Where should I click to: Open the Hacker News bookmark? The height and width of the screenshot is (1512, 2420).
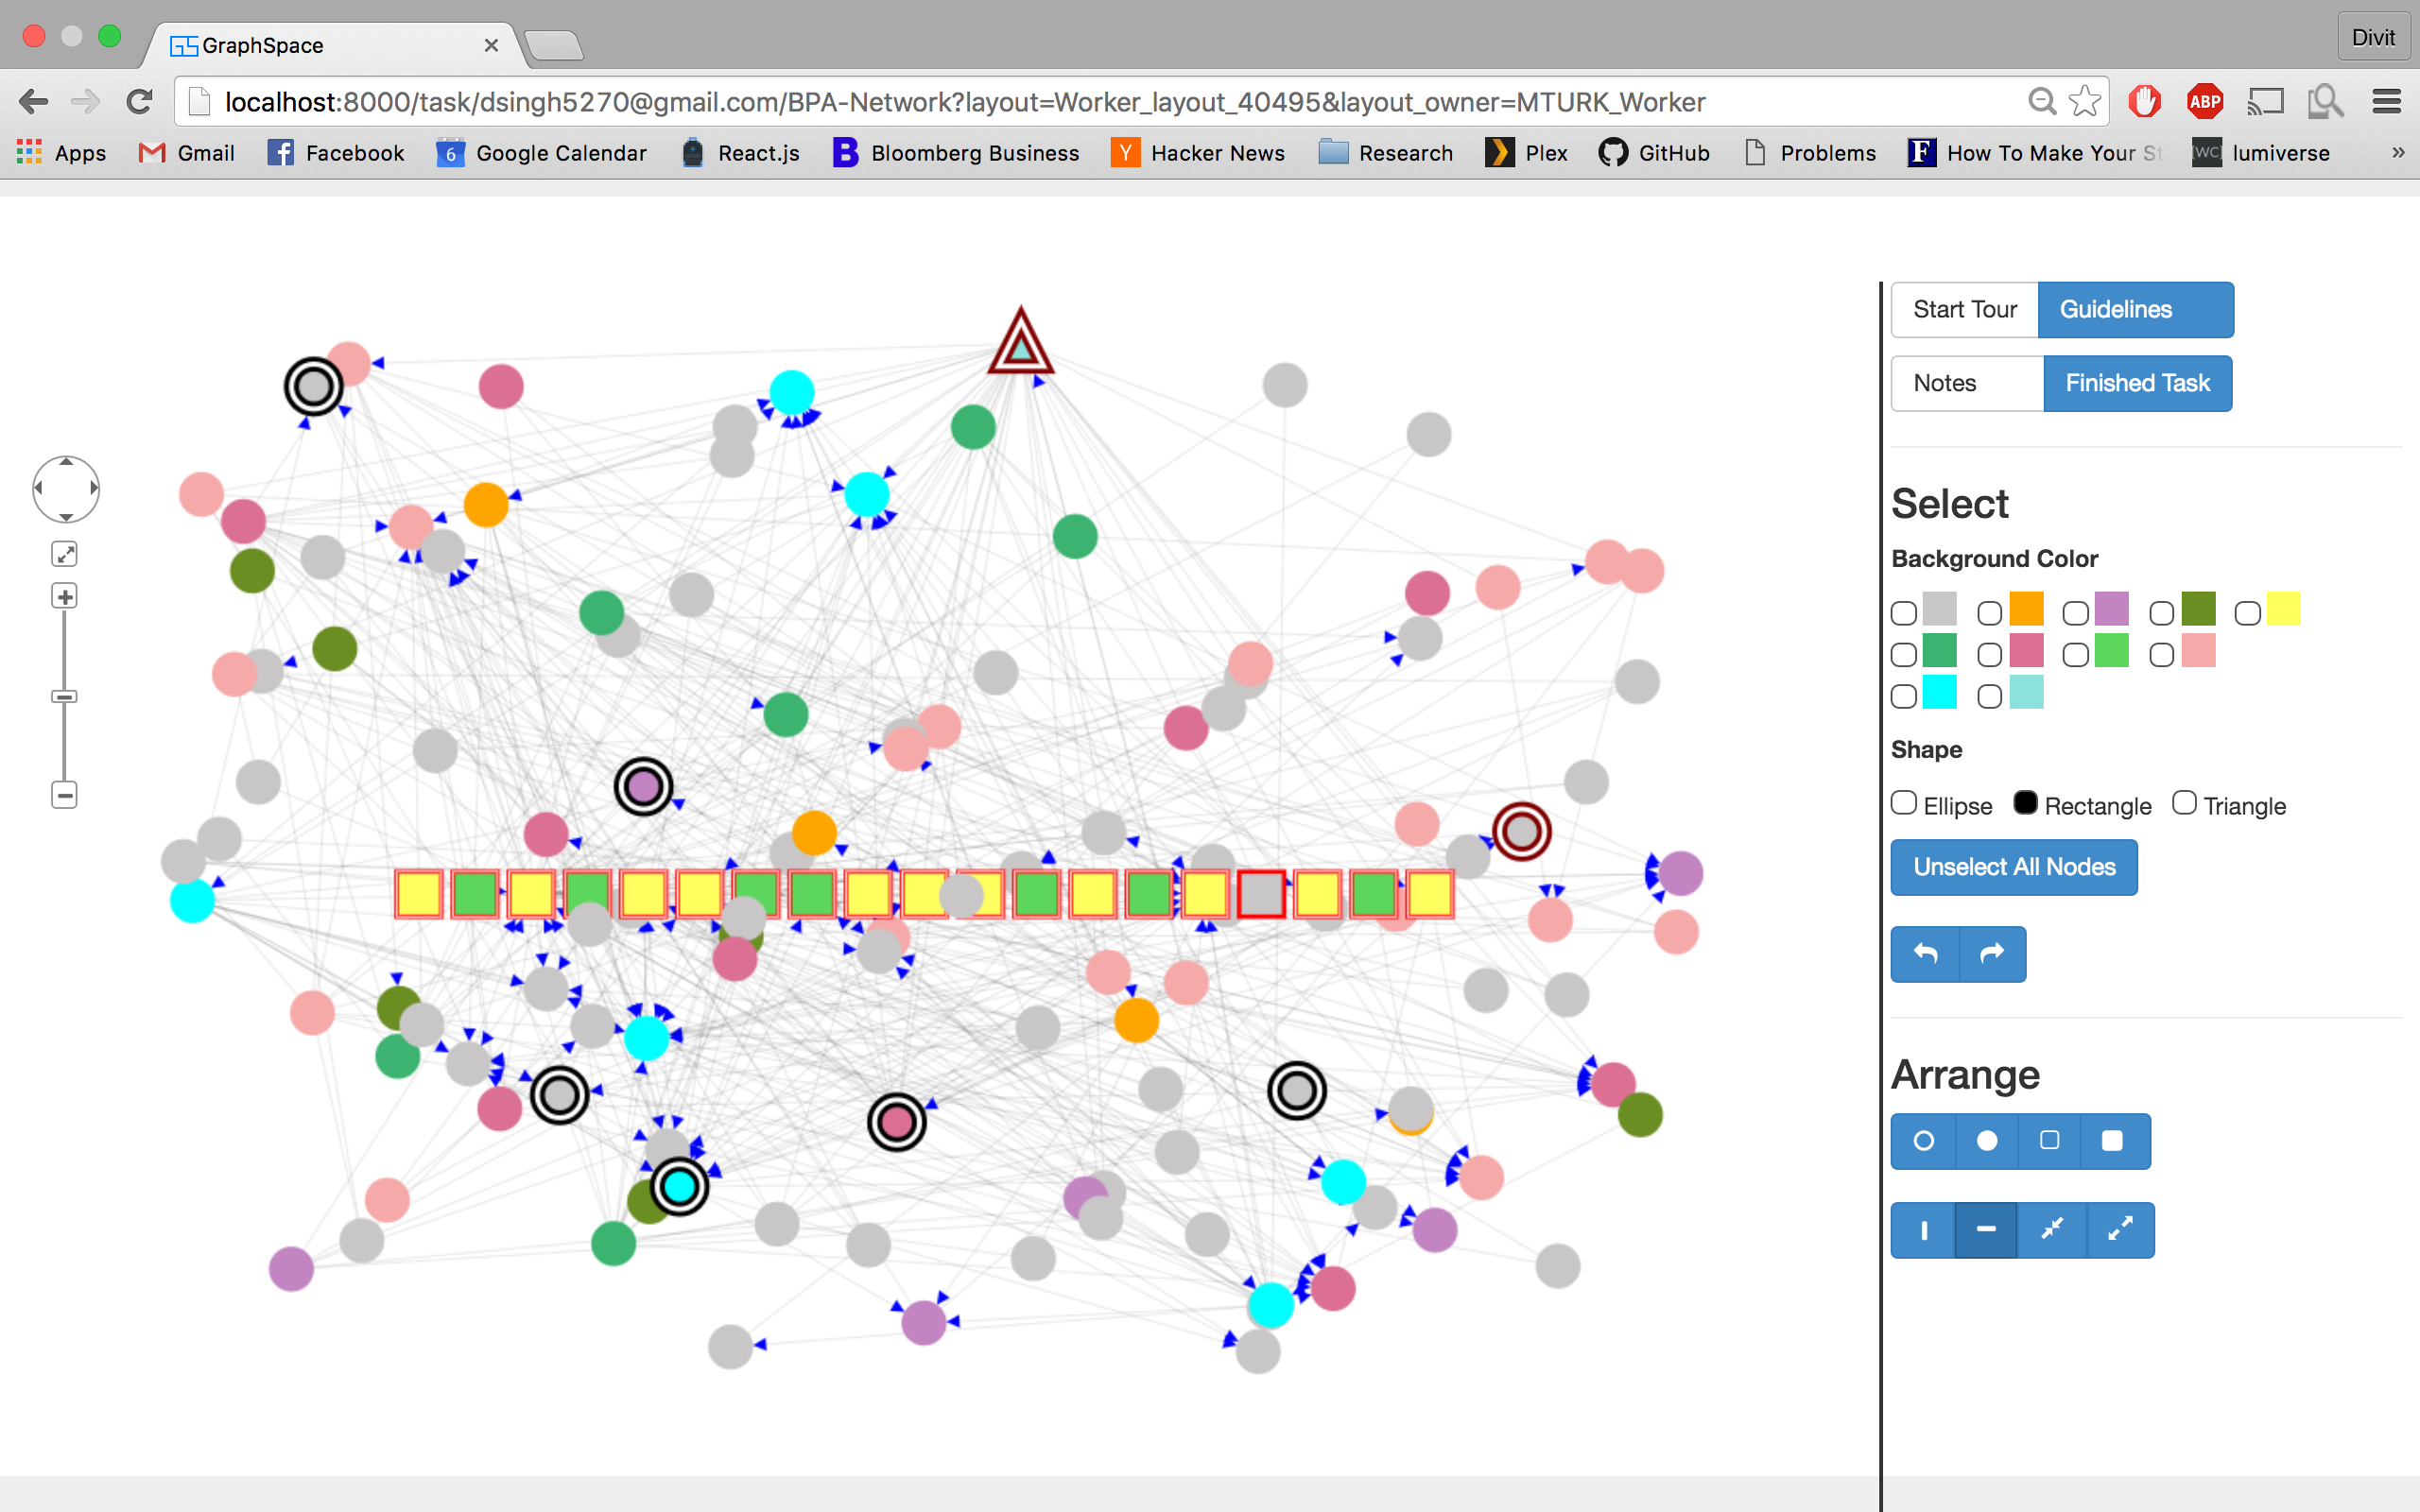(x=1198, y=153)
